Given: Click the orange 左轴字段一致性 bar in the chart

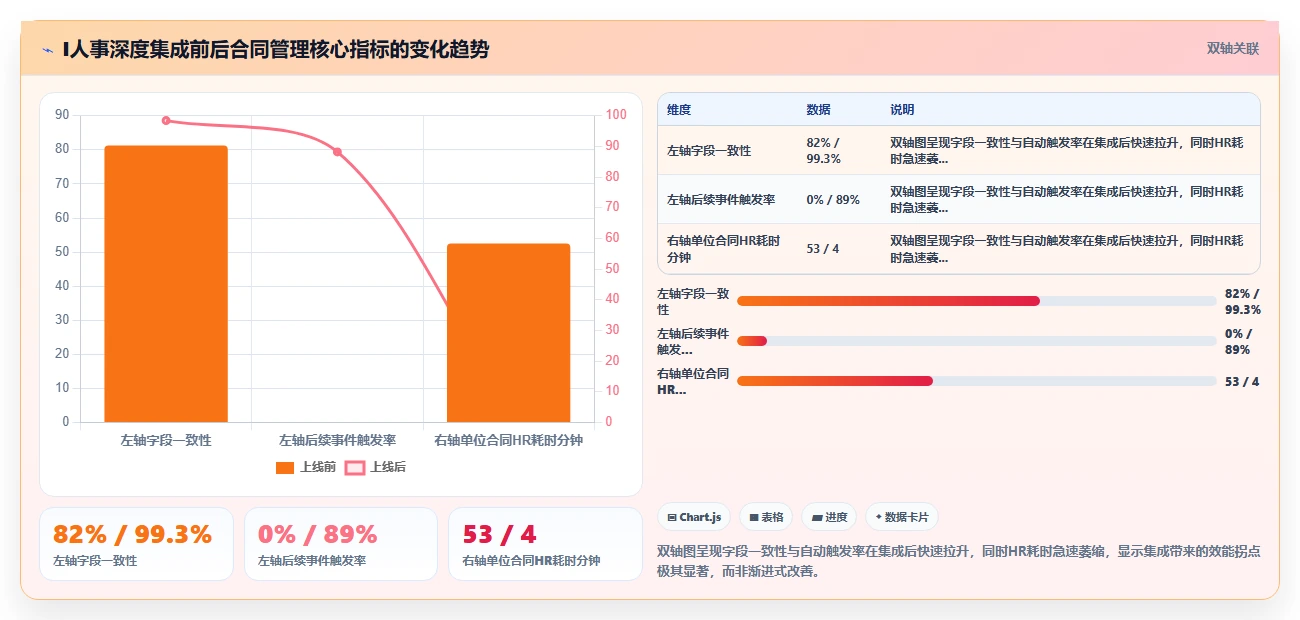Looking at the screenshot, I should (x=166, y=284).
